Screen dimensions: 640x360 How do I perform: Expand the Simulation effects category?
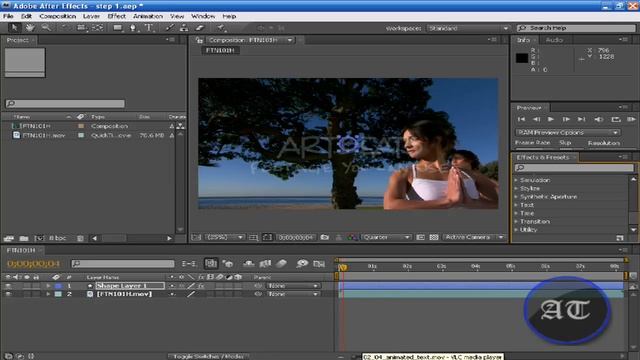[516, 180]
